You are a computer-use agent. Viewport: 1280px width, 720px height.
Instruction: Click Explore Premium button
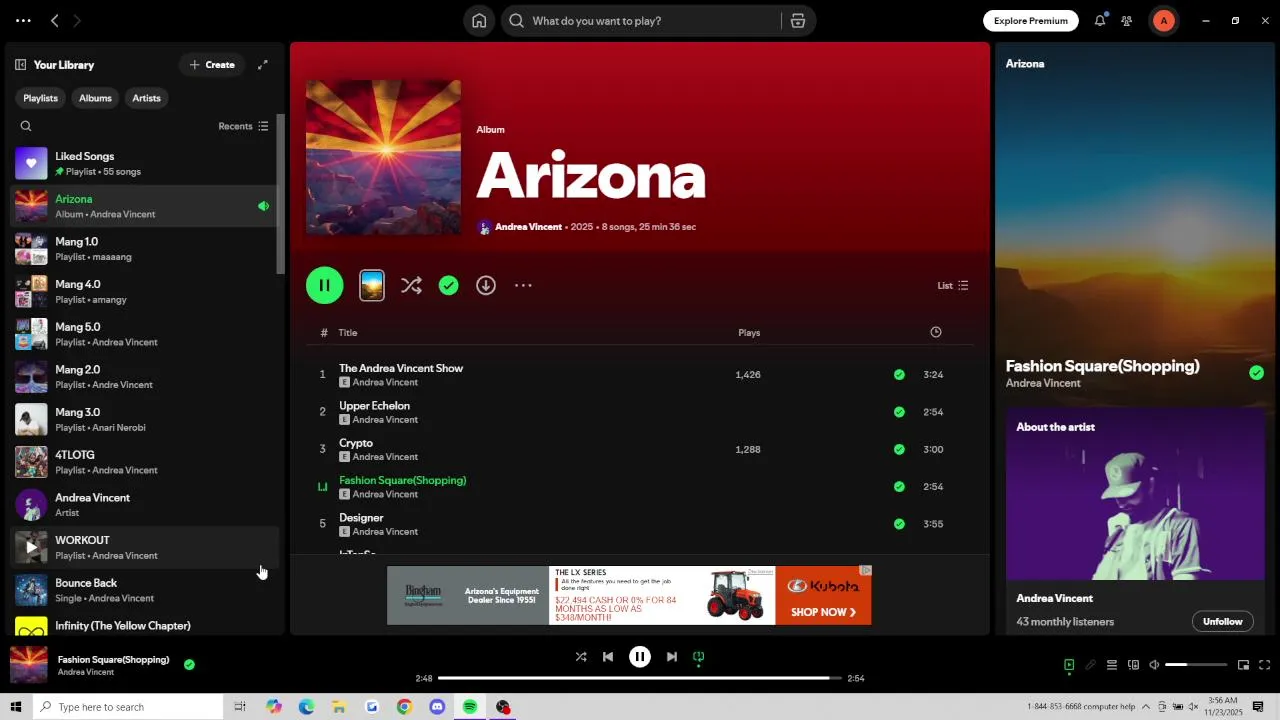(x=1030, y=21)
